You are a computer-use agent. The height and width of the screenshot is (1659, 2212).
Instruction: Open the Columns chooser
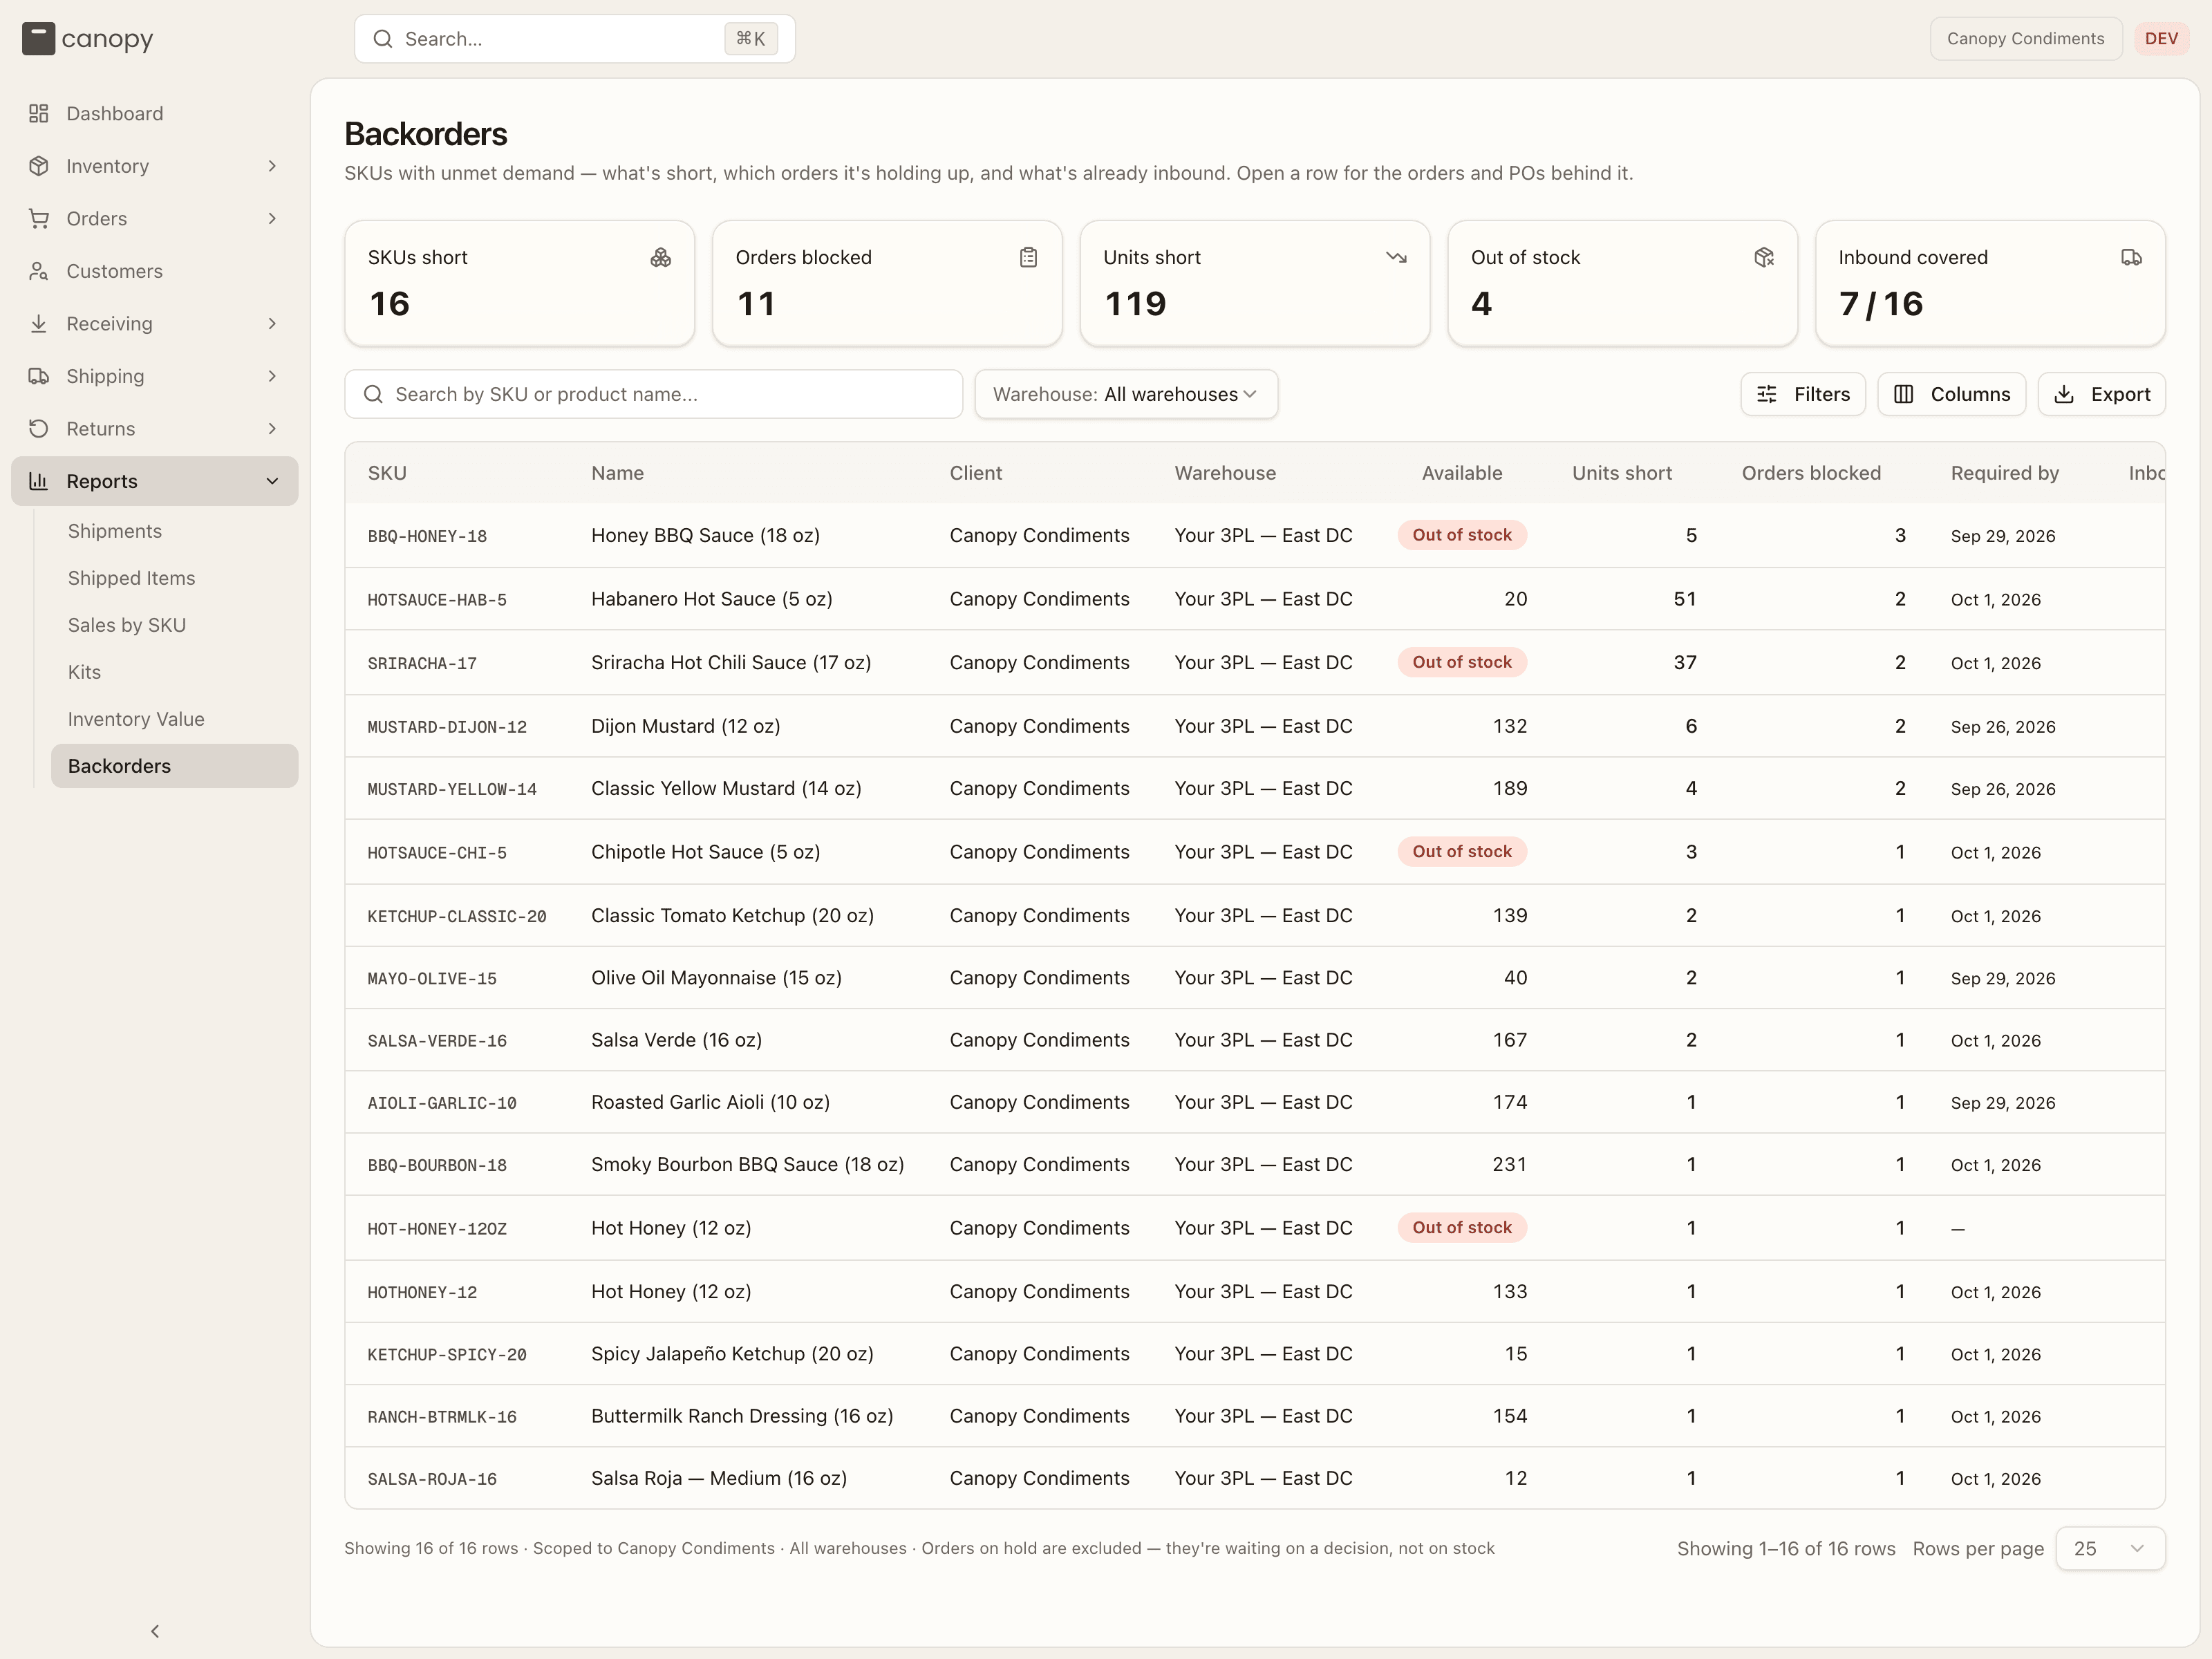click(x=1951, y=394)
